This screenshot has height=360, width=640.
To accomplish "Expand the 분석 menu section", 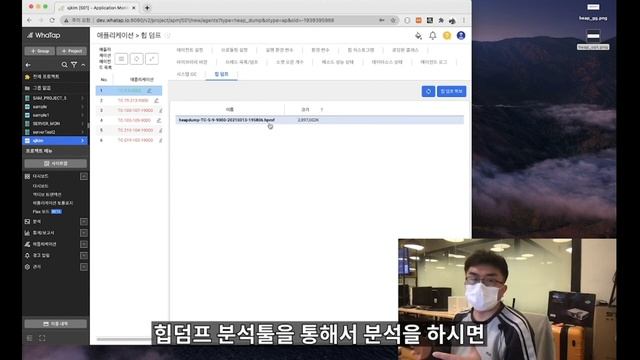I will (x=84, y=222).
